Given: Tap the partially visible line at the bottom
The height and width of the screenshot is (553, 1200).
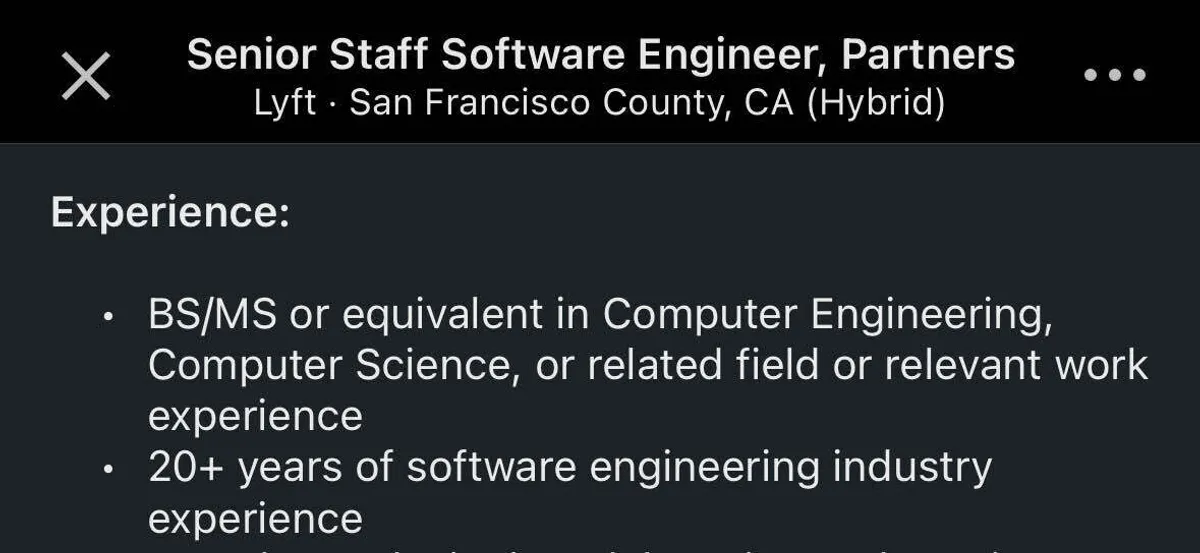Looking at the screenshot, I should point(600,546).
